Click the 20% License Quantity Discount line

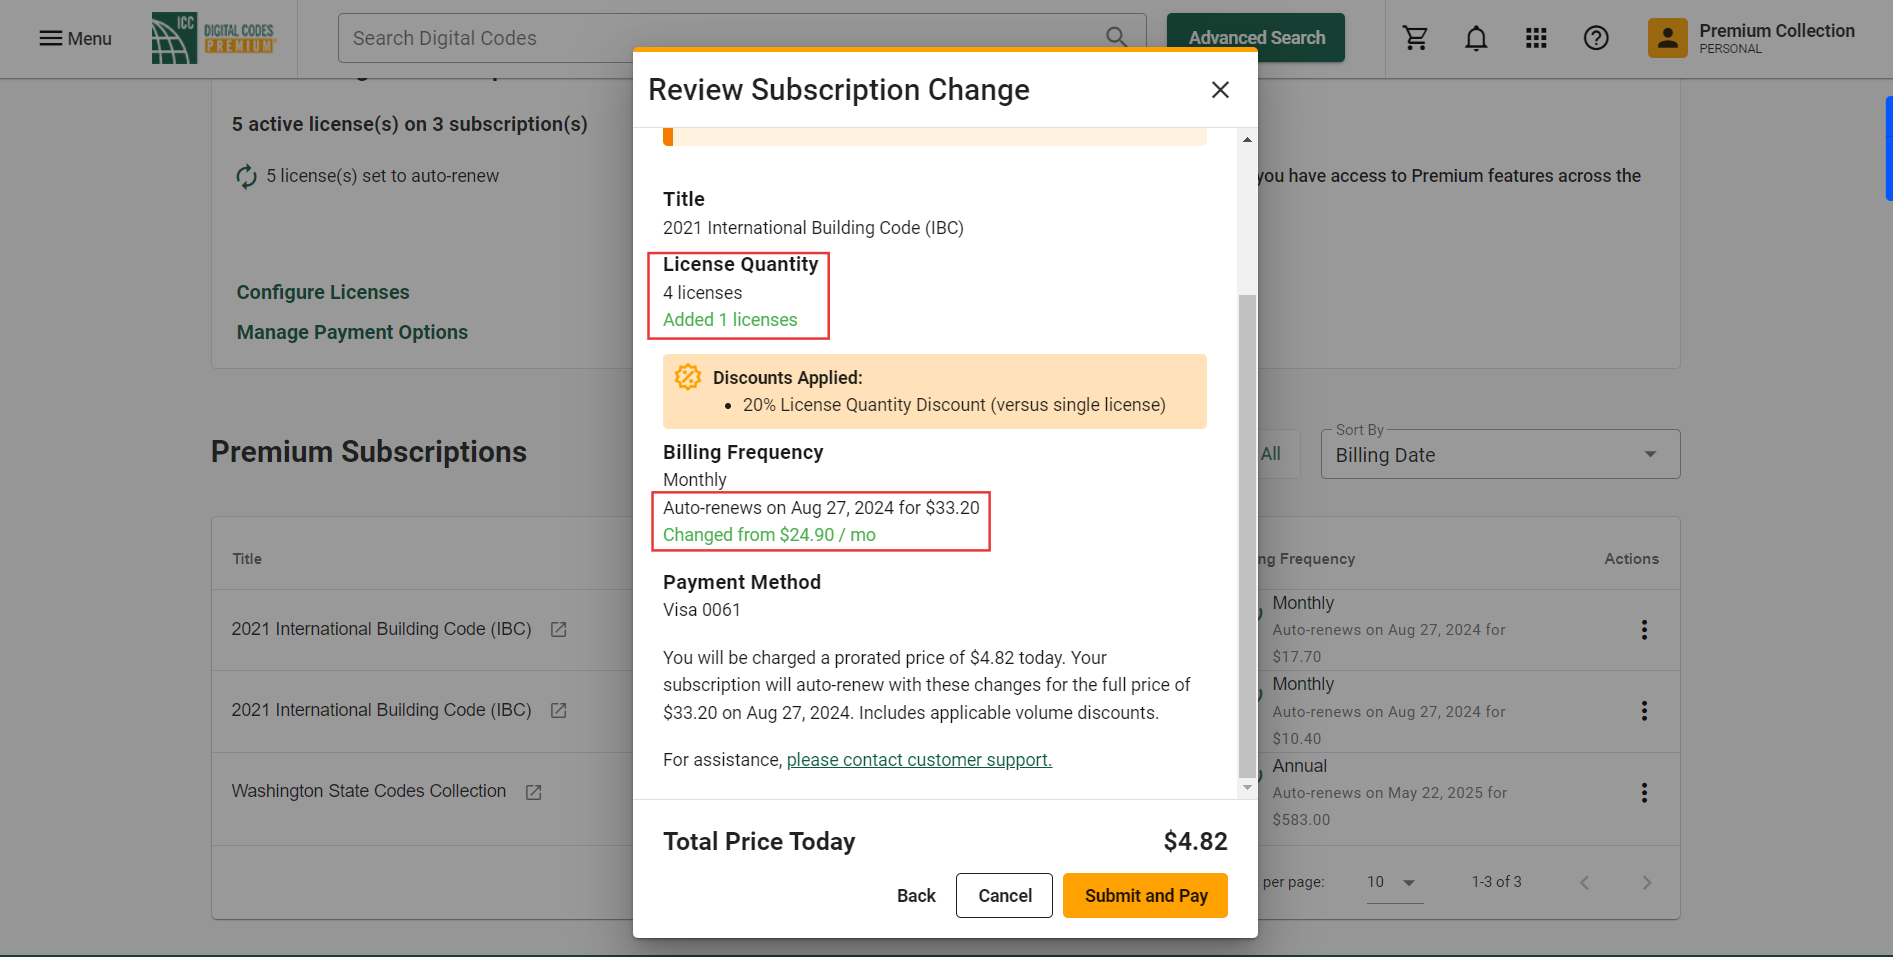[x=954, y=405]
